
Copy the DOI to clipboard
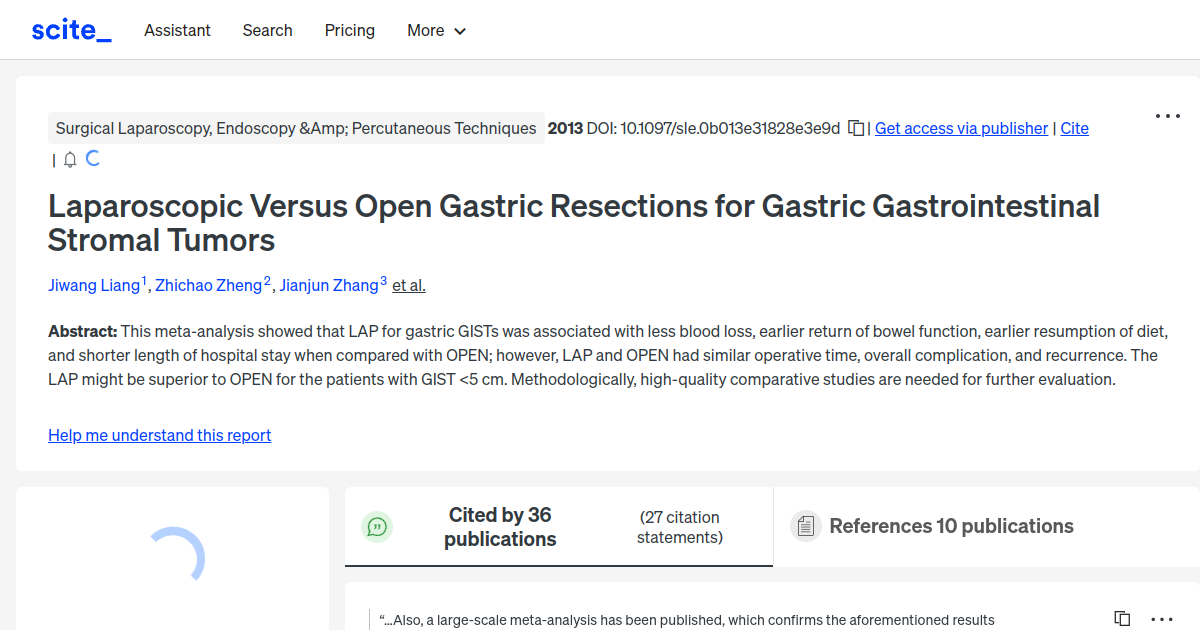(x=855, y=128)
